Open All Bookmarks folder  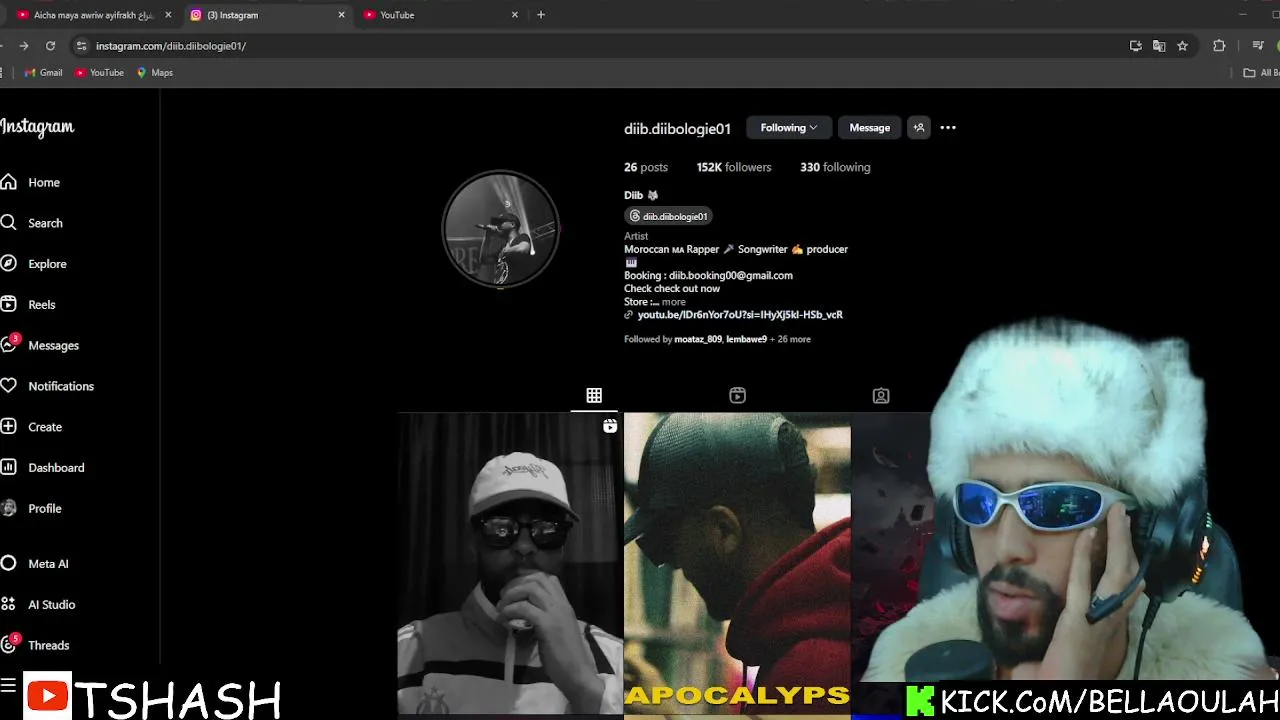pos(1261,73)
